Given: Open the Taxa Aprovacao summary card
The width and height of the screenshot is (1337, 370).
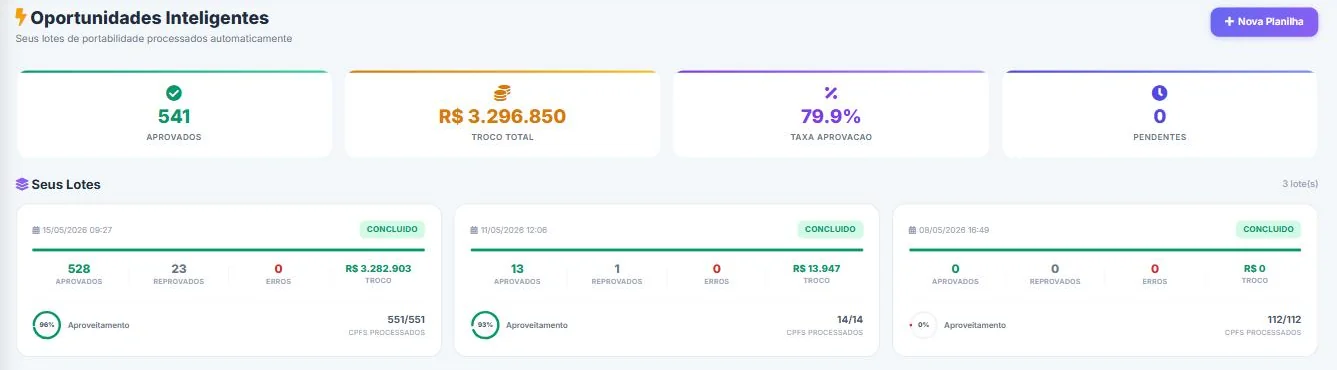Looking at the screenshot, I should (x=831, y=114).
